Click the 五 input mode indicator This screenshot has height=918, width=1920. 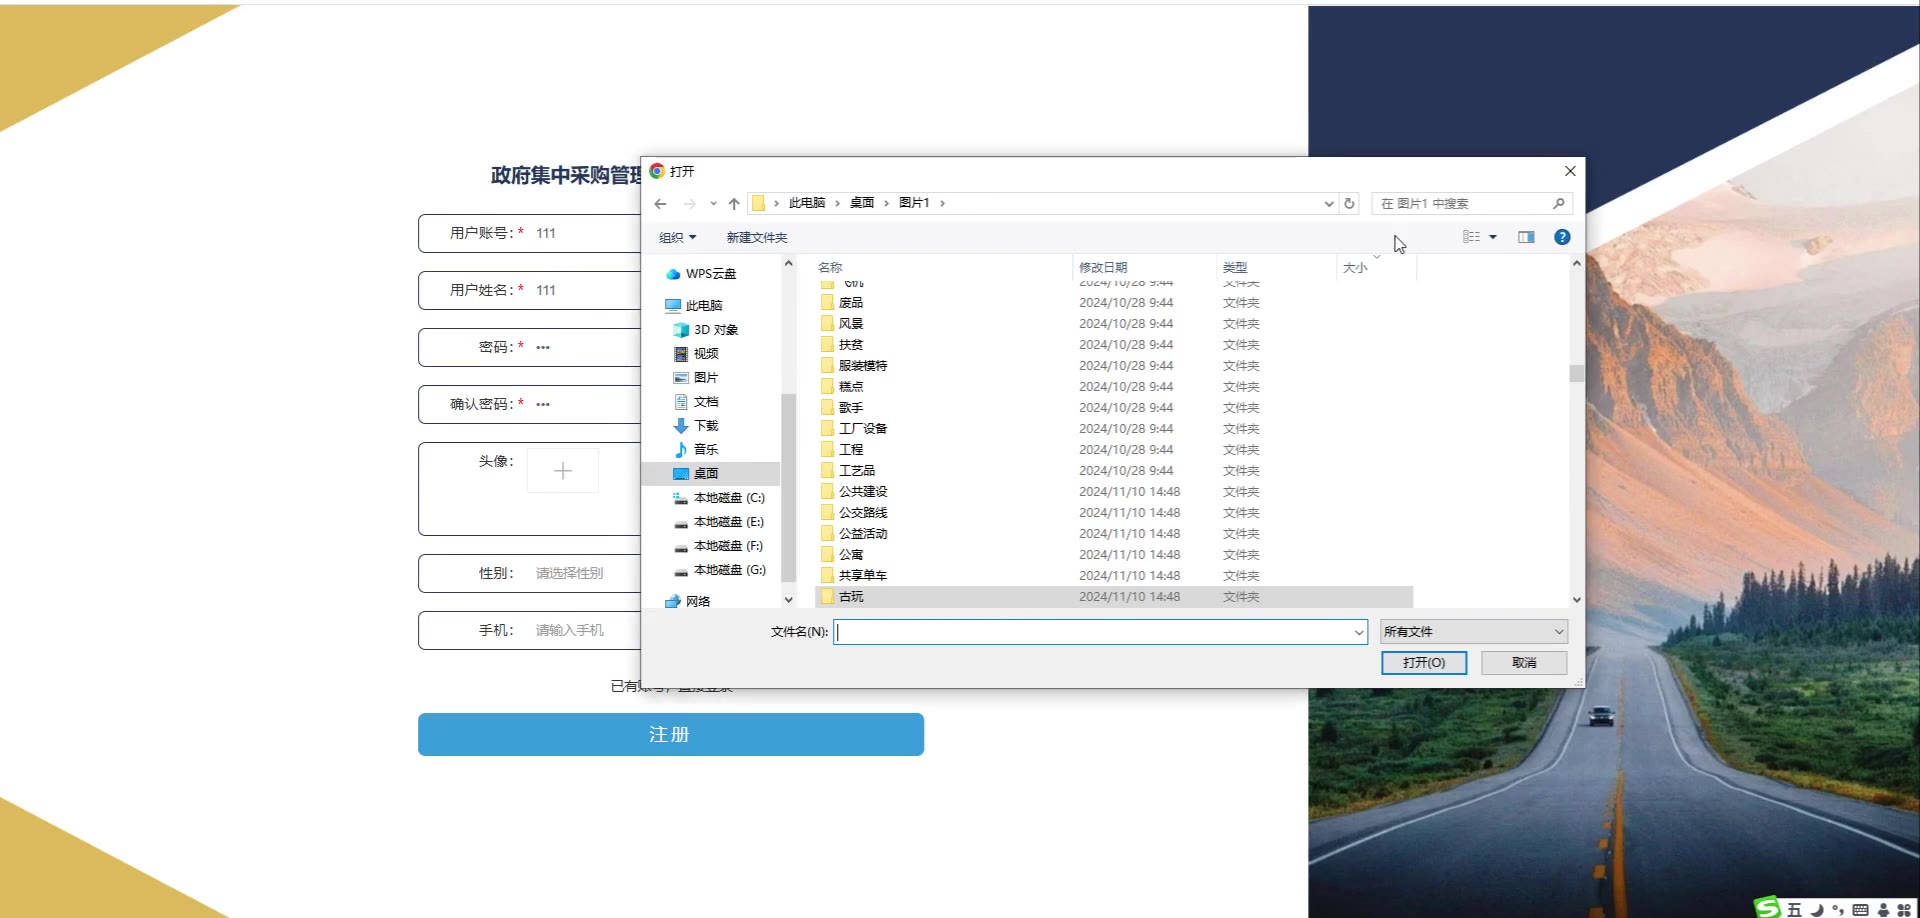pyautogui.click(x=1795, y=910)
